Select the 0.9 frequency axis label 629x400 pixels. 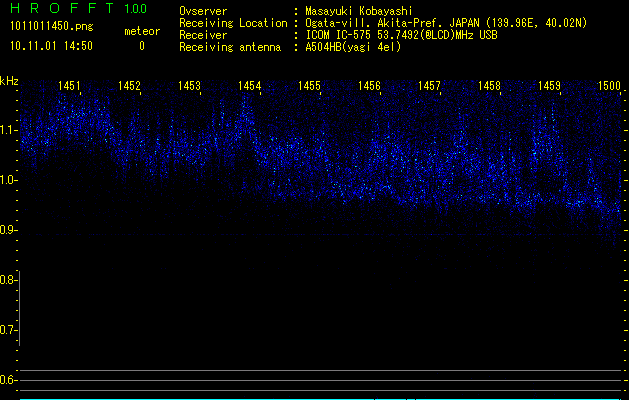8,230
